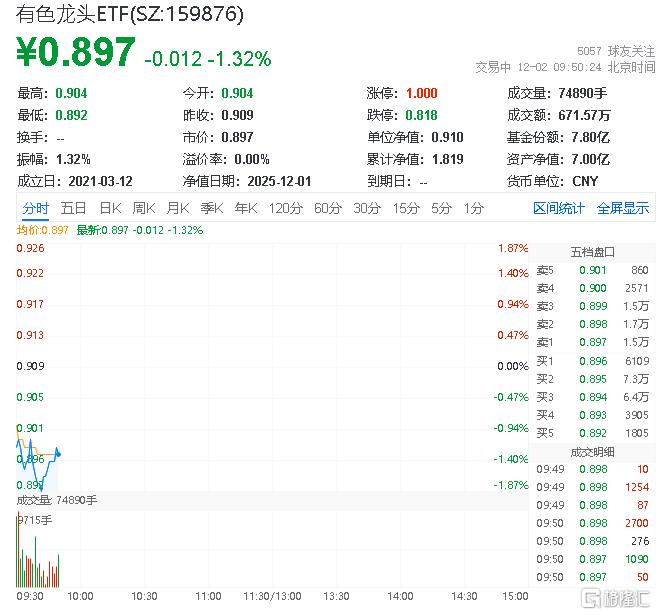This screenshot has height=615, width=656.
Task: Click the 涨停 value 1.000
Action: pos(421,93)
